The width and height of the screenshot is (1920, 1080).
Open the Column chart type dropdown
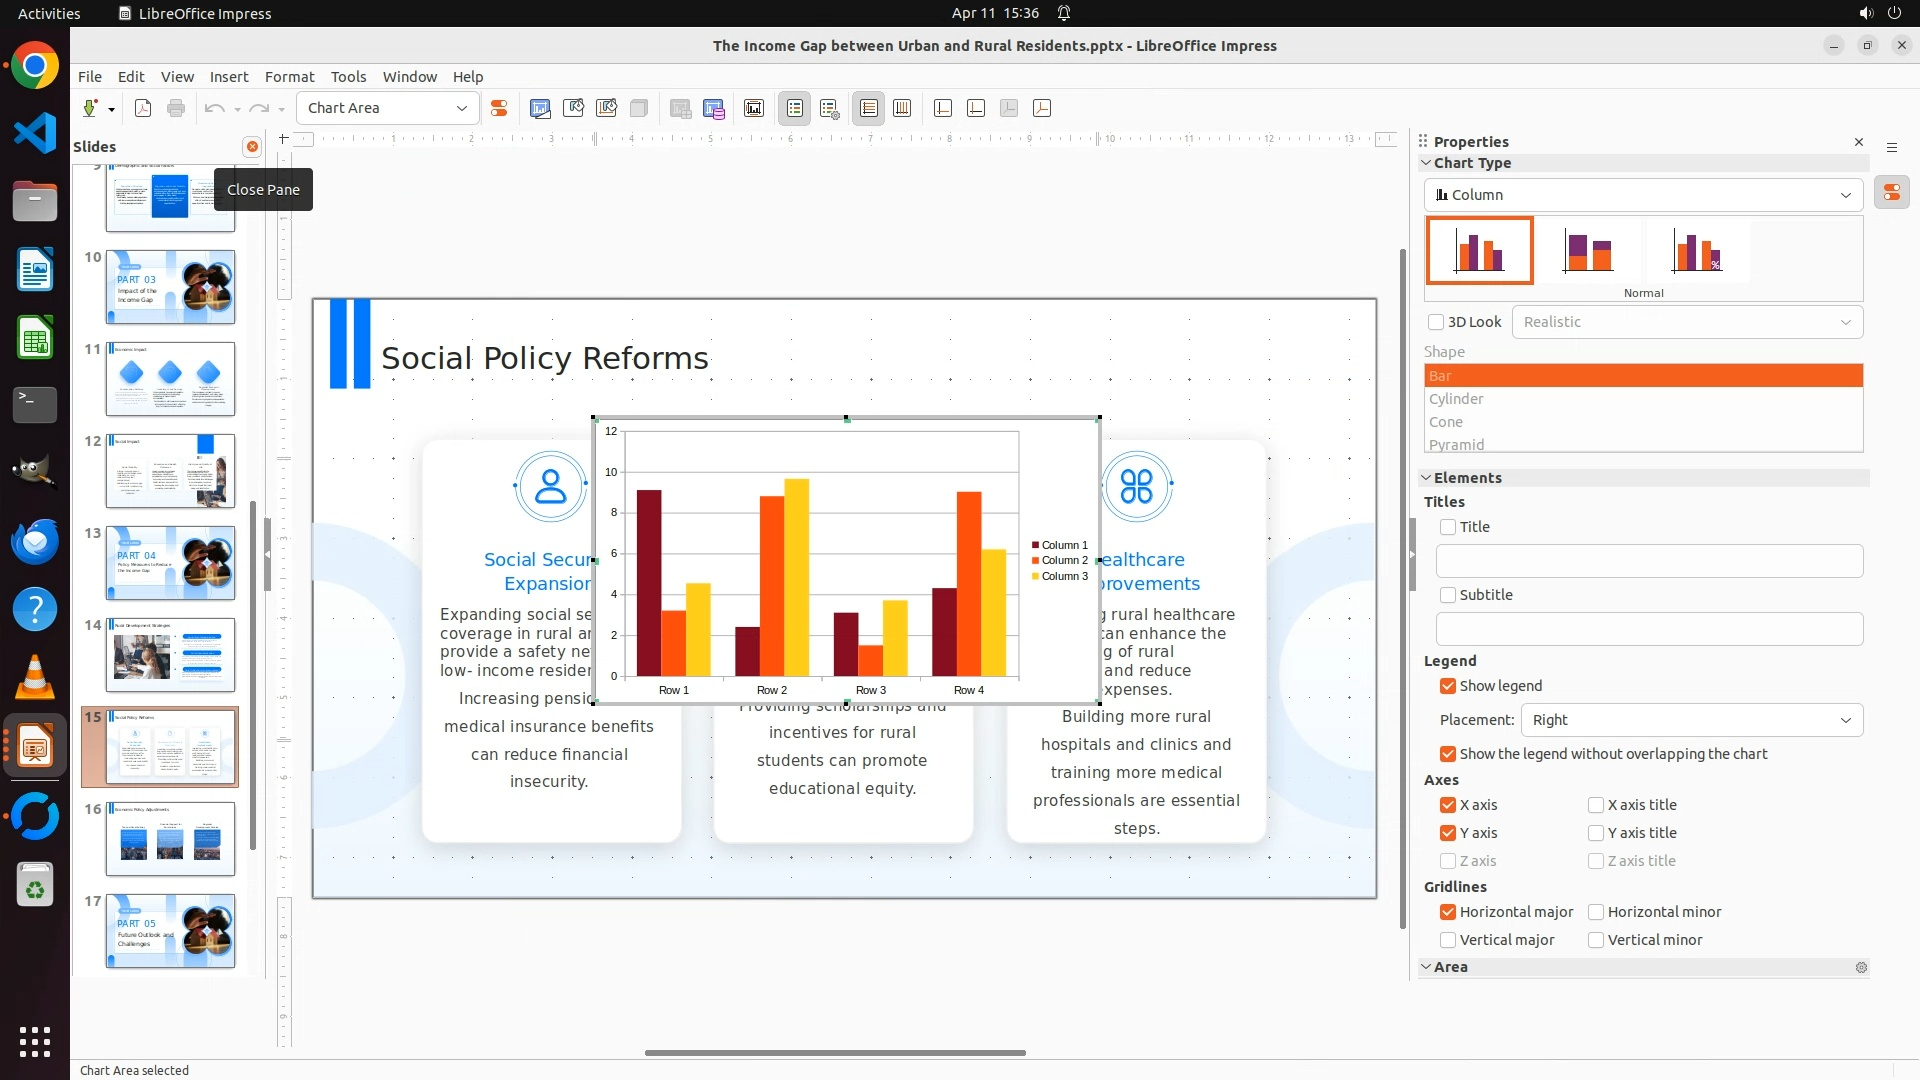click(1643, 195)
